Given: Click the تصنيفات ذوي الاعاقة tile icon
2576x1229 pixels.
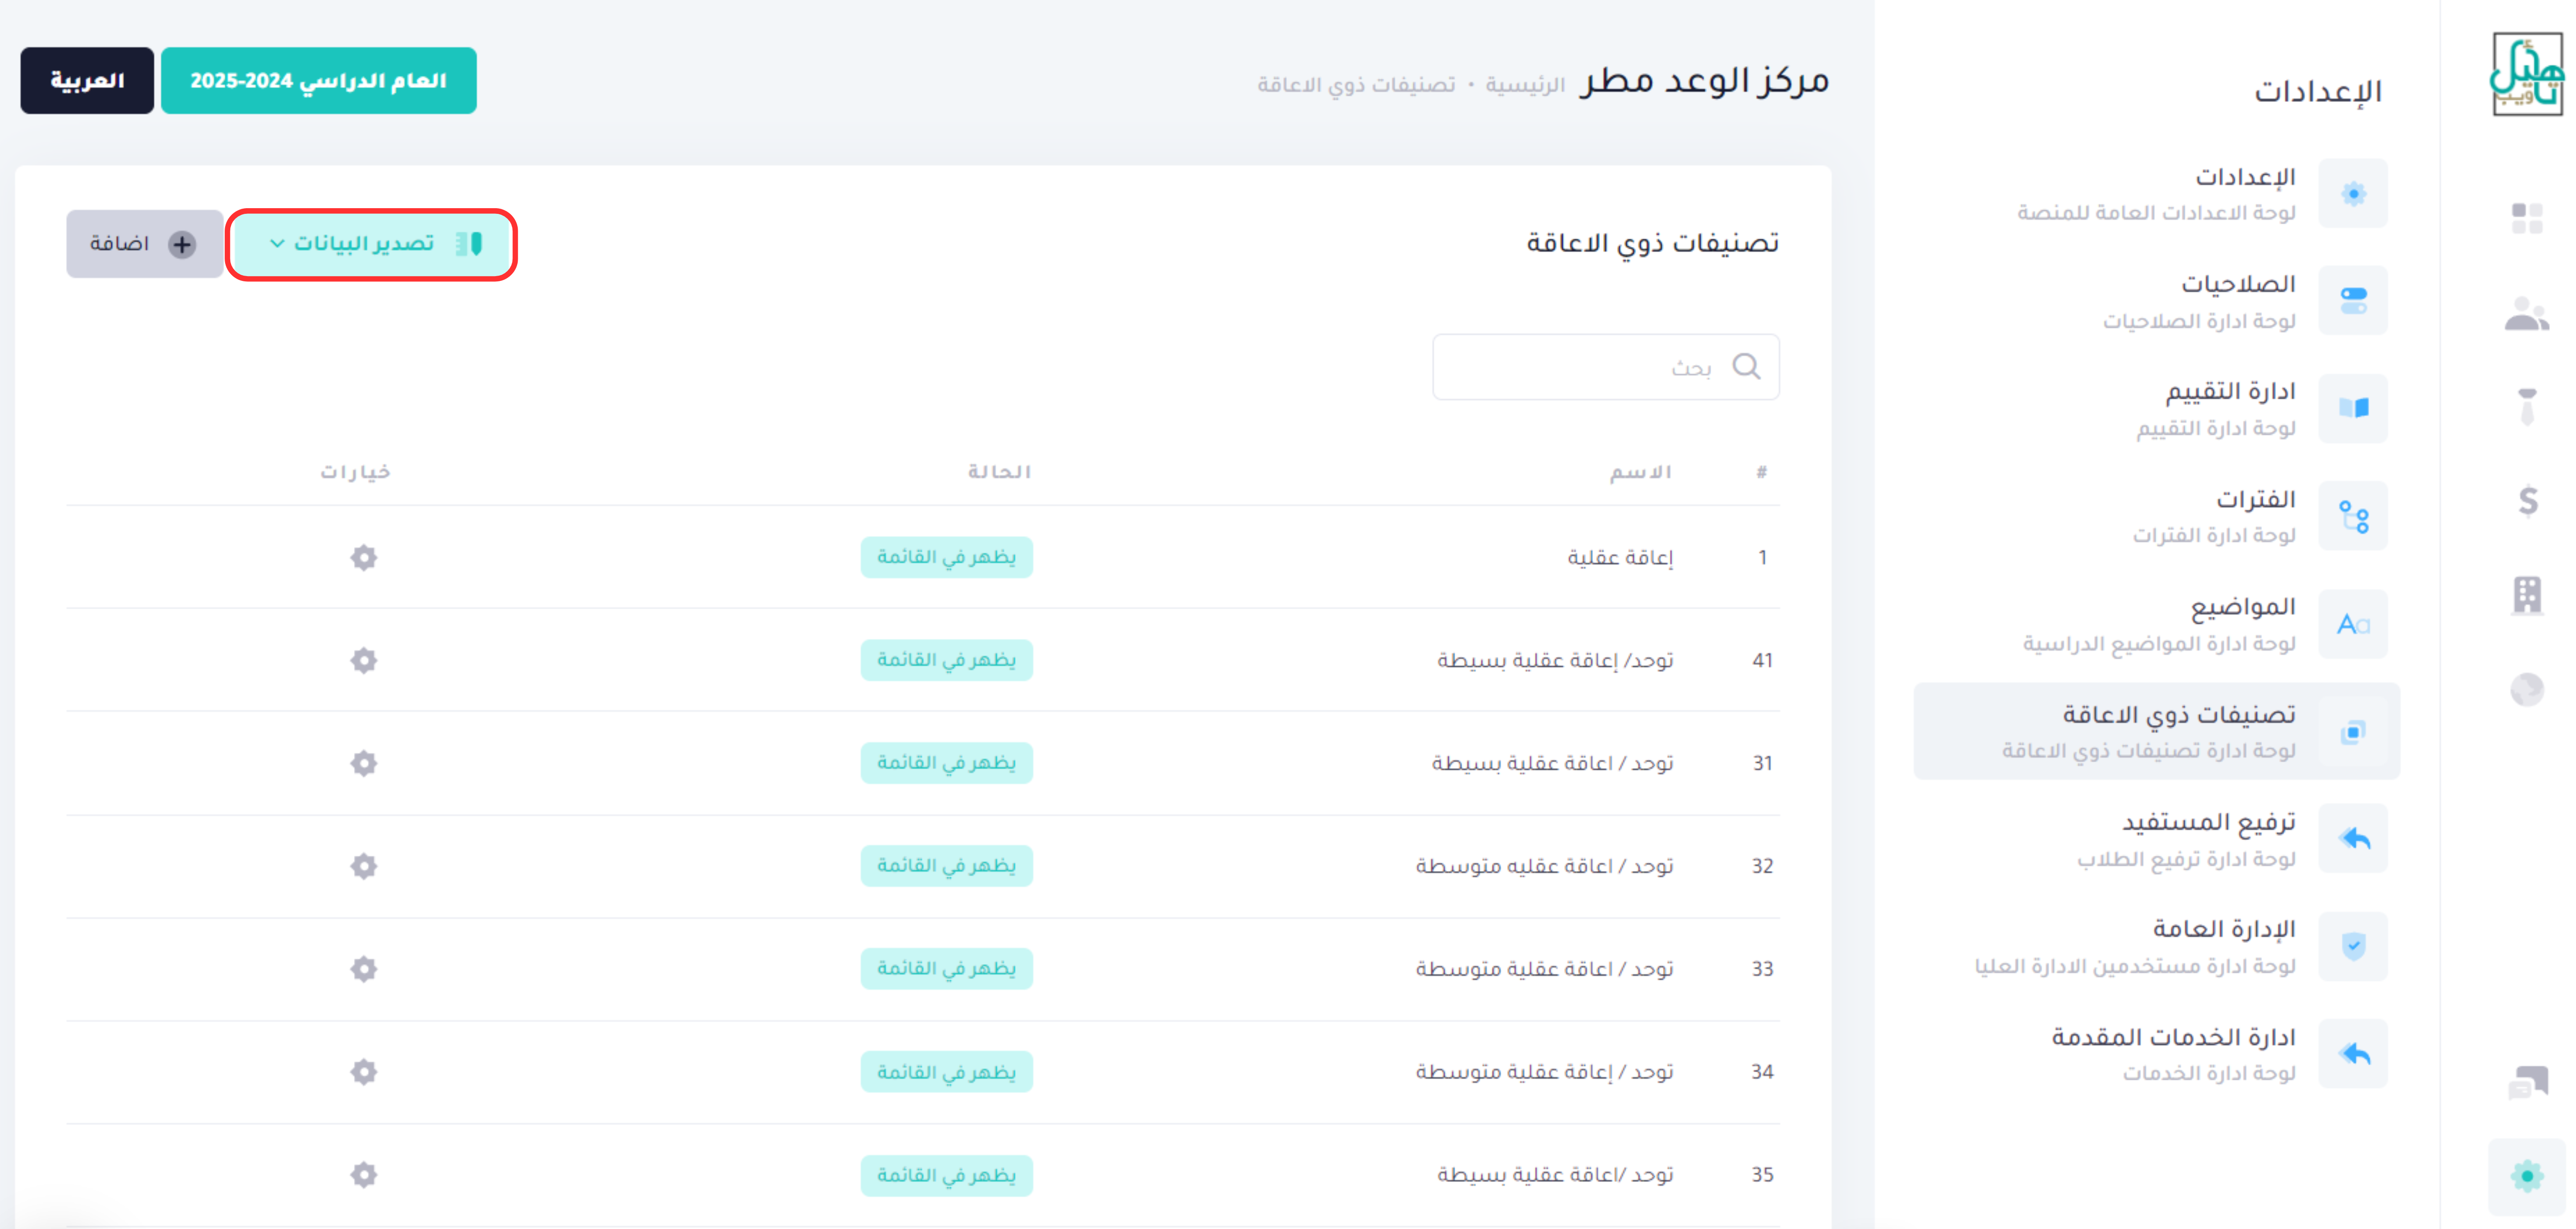Looking at the screenshot, I should (2353, 732).
